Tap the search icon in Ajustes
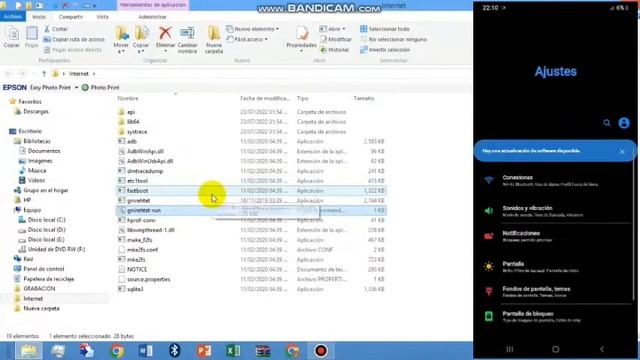Viewport: 640px width, 360px height. (x=607, y=122)
